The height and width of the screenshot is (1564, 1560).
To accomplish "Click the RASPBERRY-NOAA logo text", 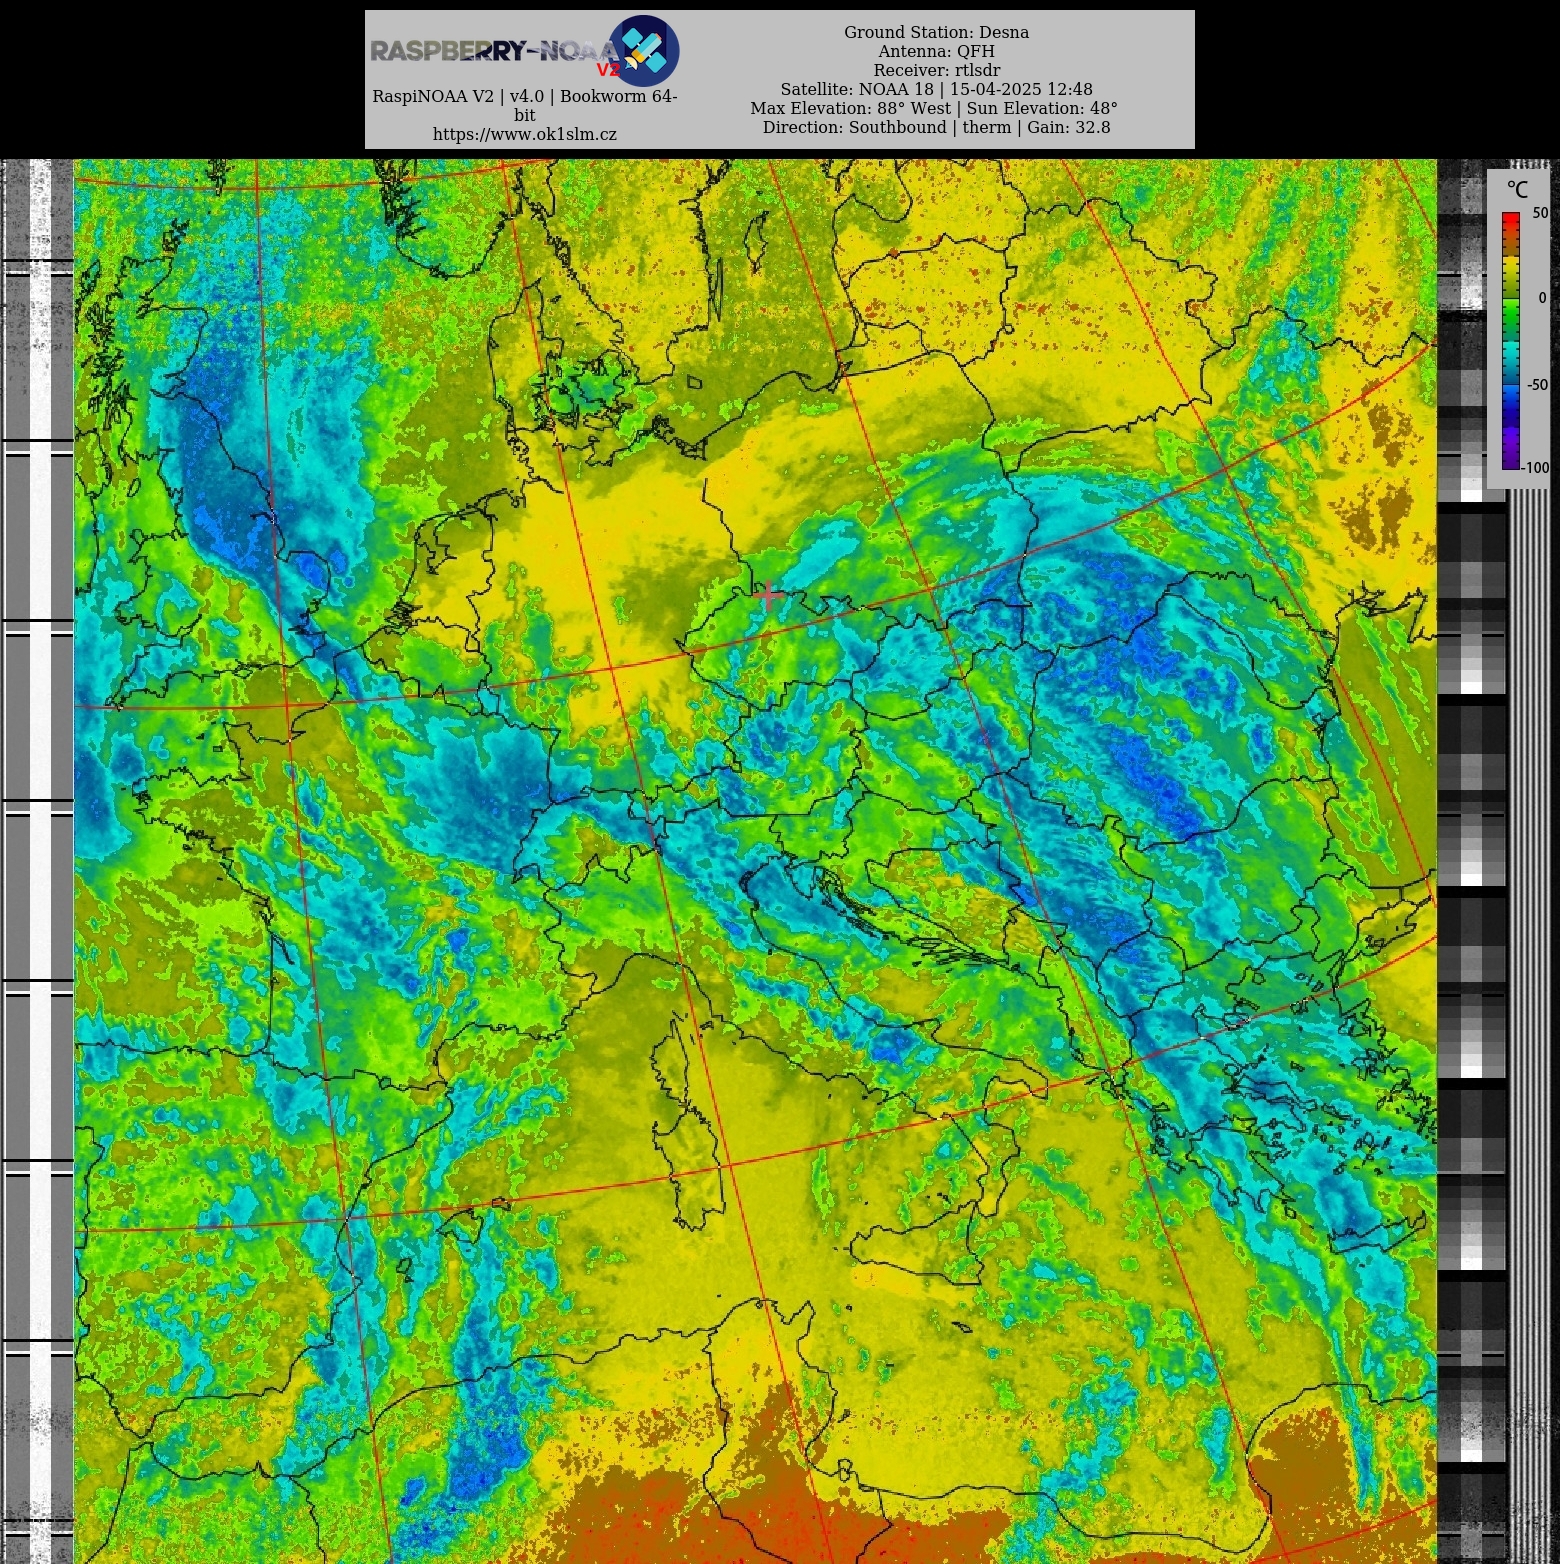I will (x=494, y=51).
